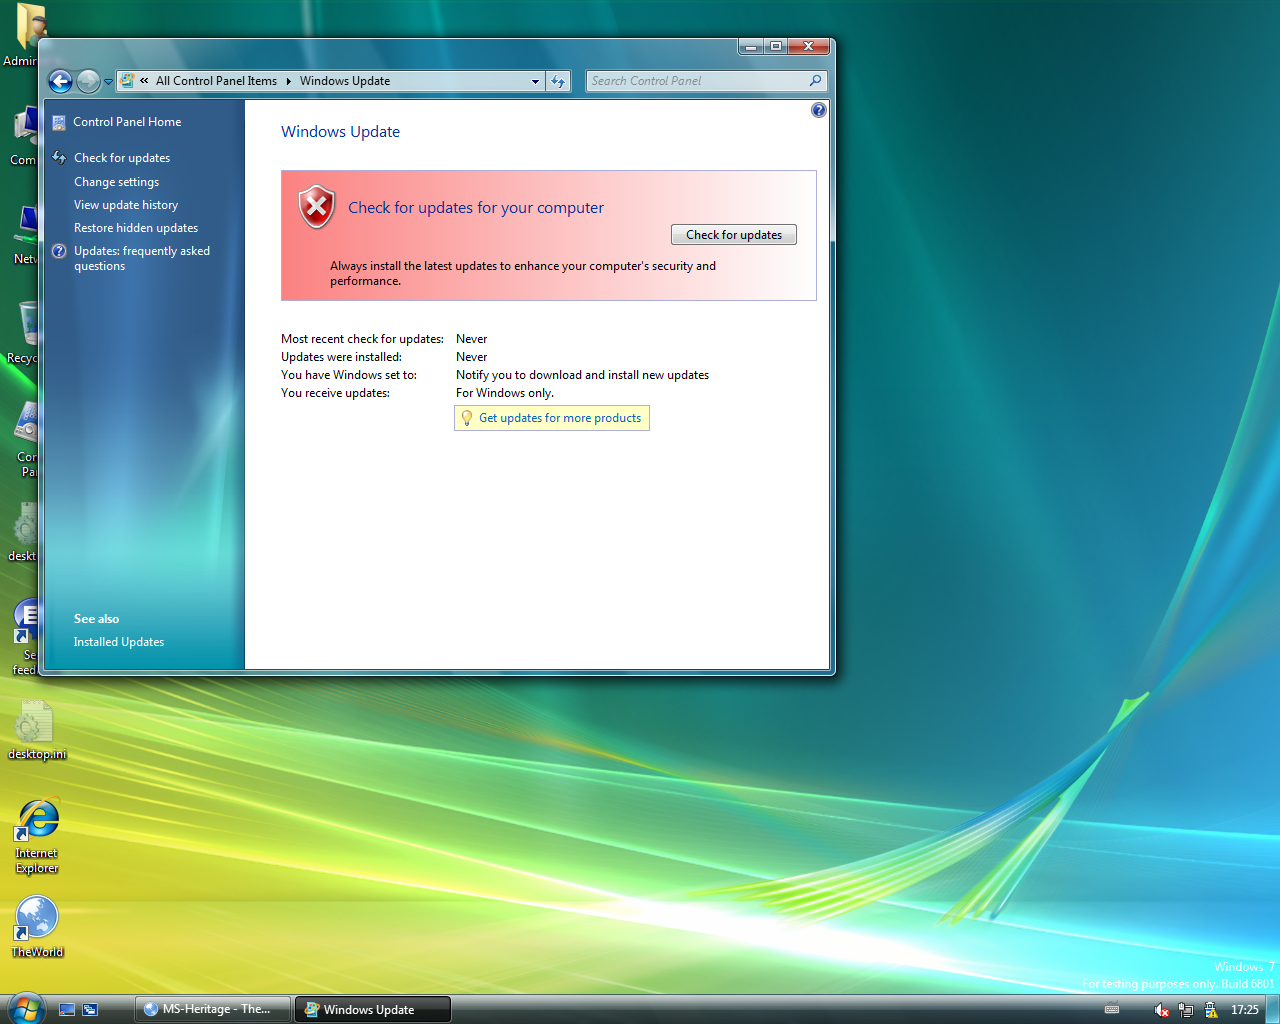Click the refresh button beside address bar
Screen dimensions: 1280x1024
tap(558, 82)
